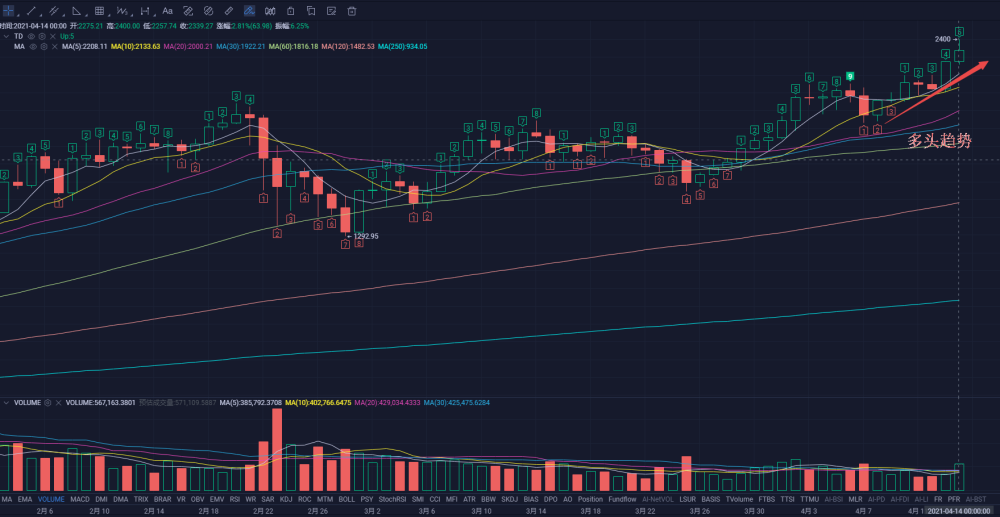Select the triangle shape tool

coord(77,11)
